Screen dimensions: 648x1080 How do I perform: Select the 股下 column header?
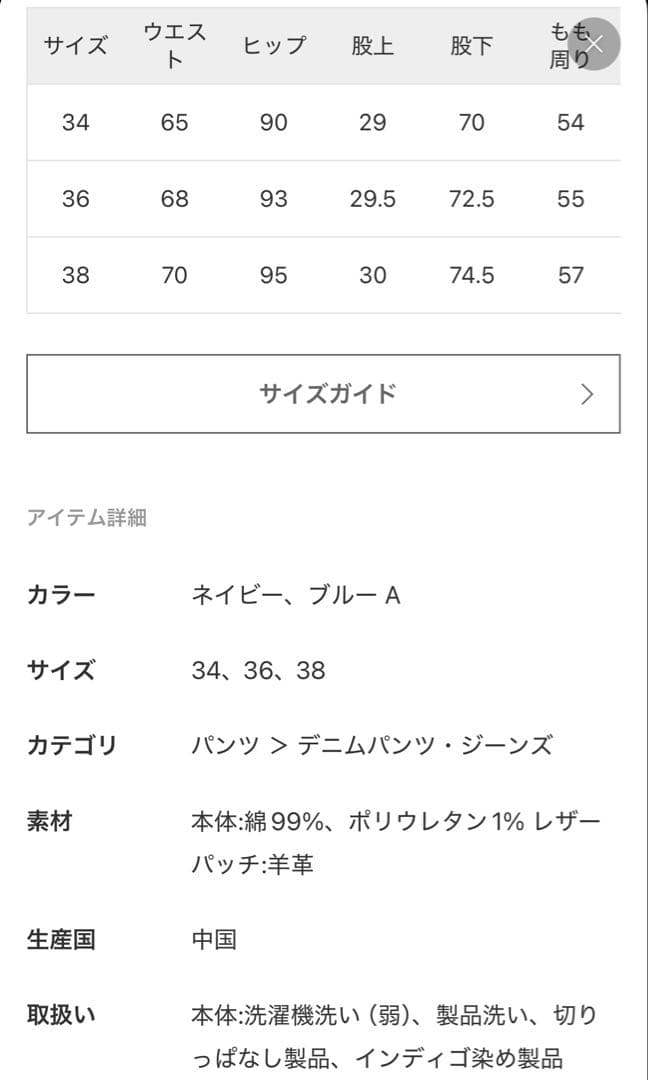[472, 44]
